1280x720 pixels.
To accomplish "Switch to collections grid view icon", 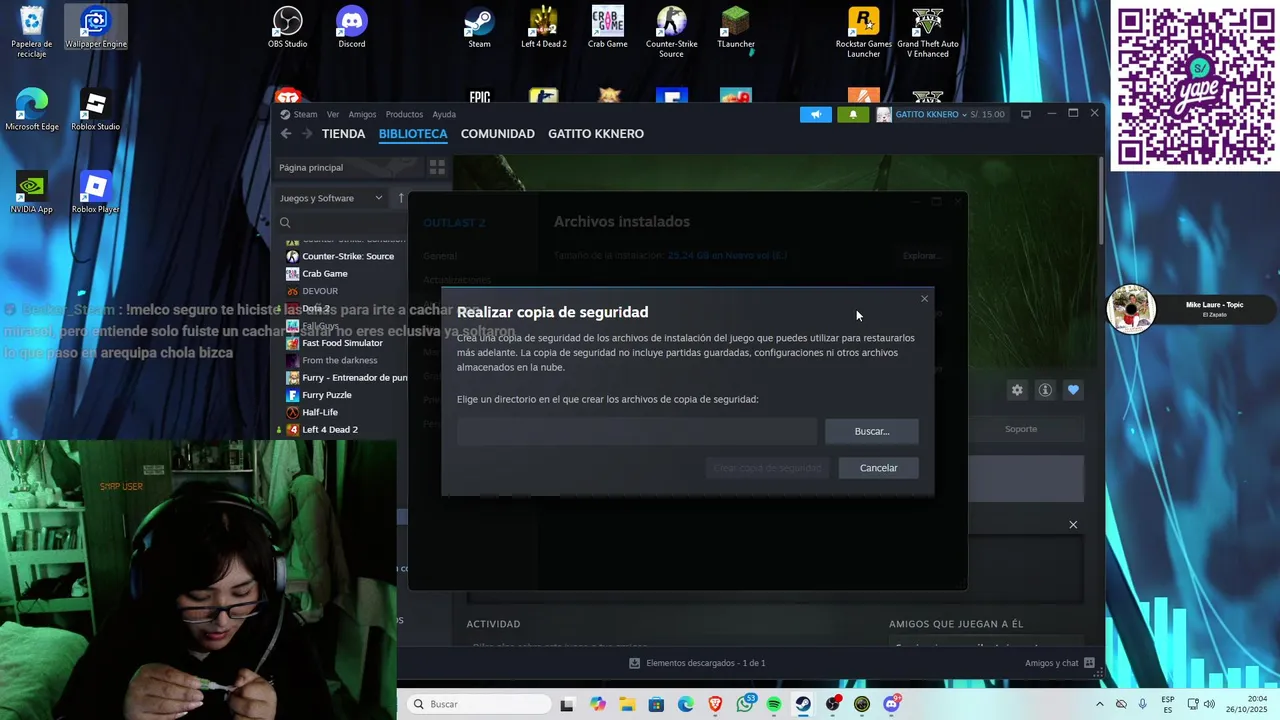I will (x=437, y=167).
